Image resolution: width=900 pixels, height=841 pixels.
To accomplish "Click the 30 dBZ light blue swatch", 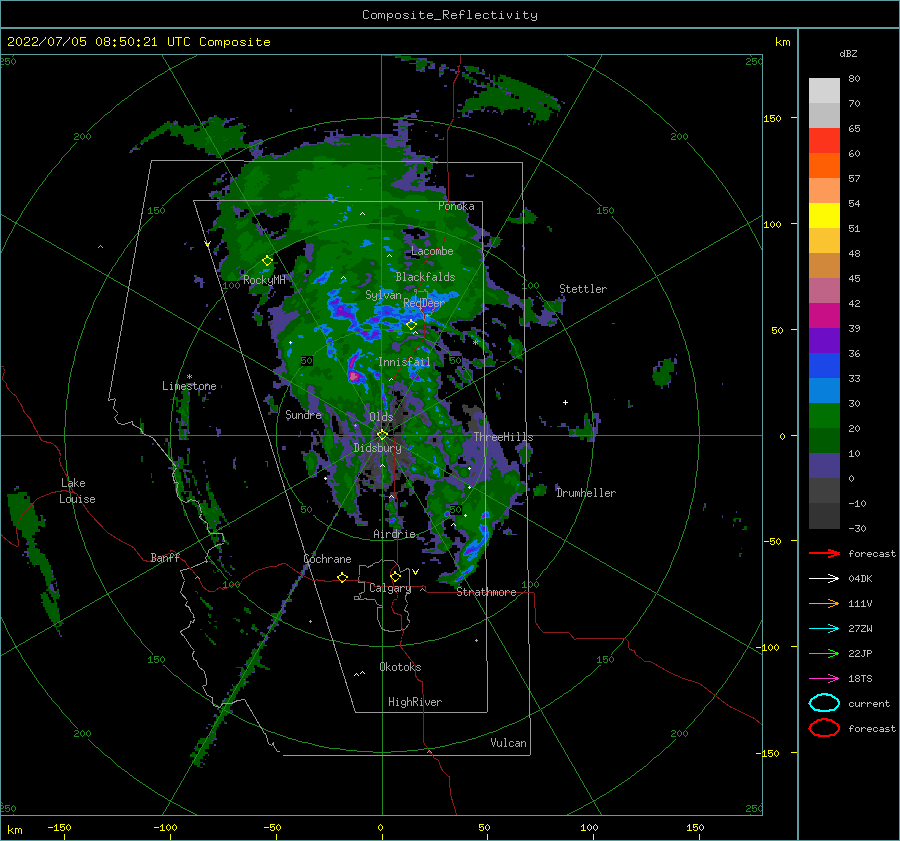I will point(824,390).
